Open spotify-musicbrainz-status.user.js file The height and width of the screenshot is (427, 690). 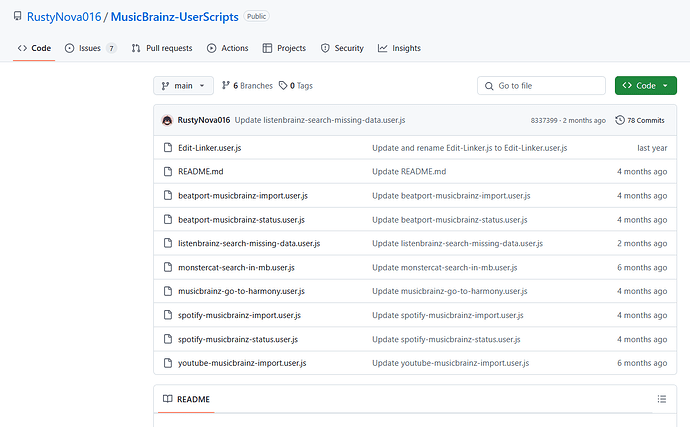click(x=238, y=339)
